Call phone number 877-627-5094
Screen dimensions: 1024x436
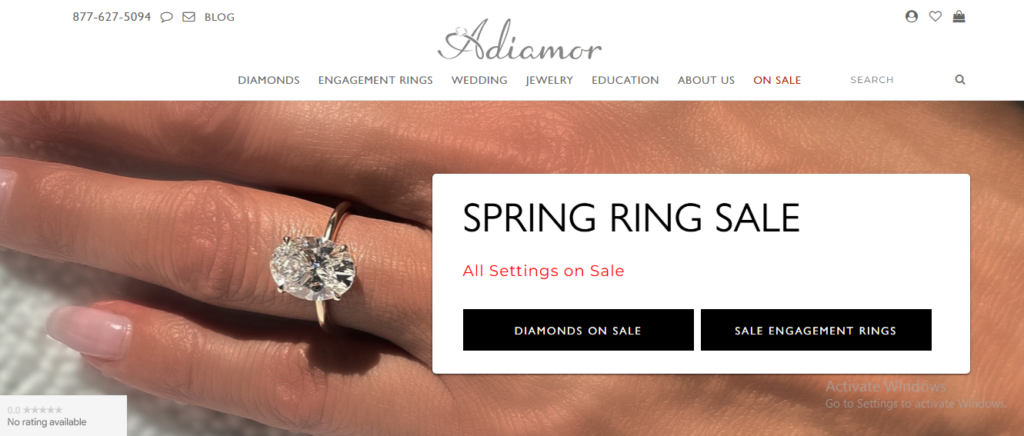point(112,17)
